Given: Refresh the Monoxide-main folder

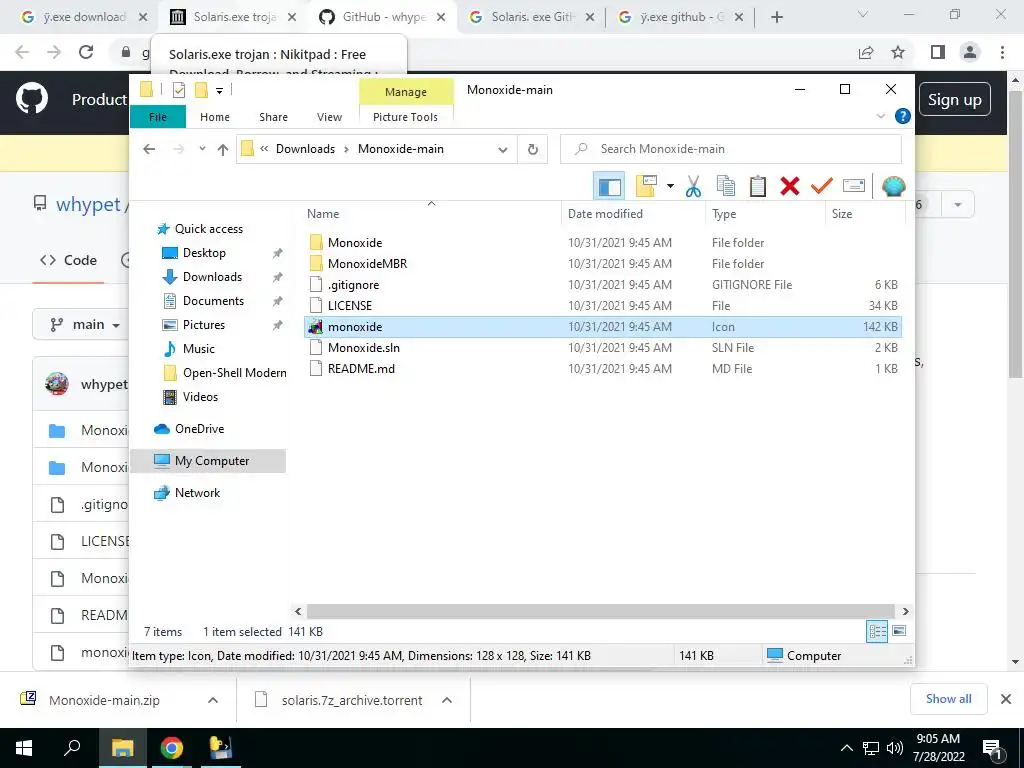Looking at the screenshot, I should [533, 150].
